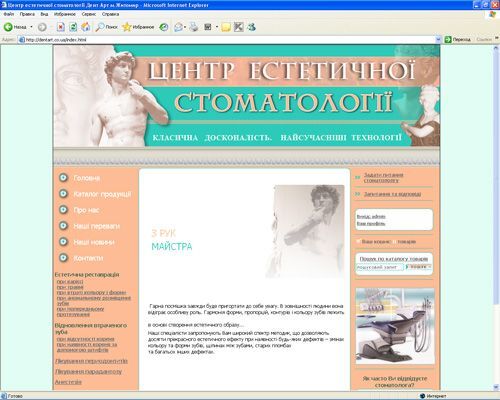Screen dimensions: 500x400
Task: Open the Правка menu
Action: (x=27, y=14)
